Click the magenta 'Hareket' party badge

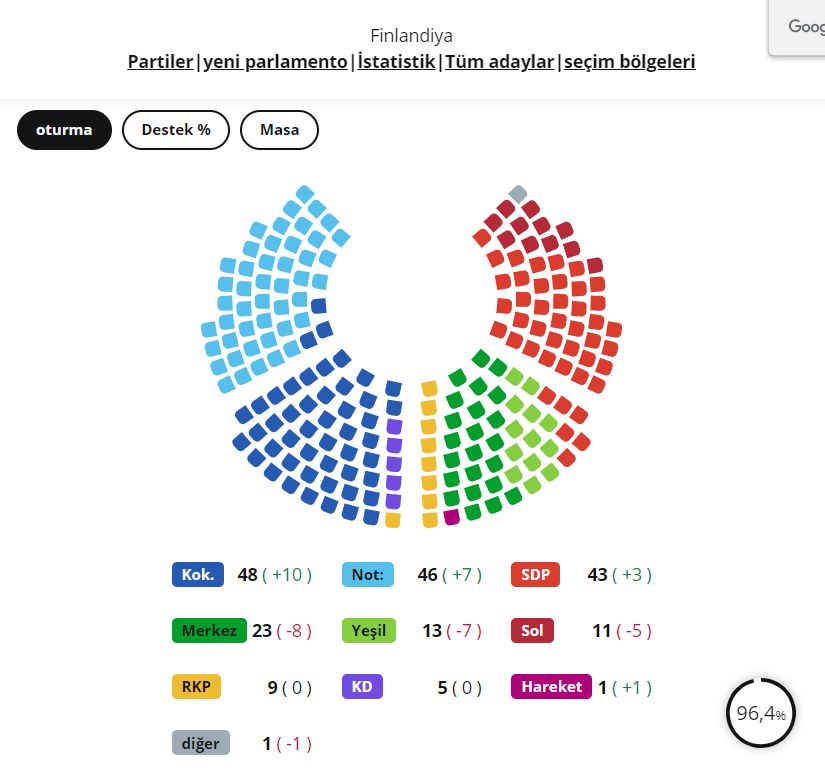(x=551, y=687)
